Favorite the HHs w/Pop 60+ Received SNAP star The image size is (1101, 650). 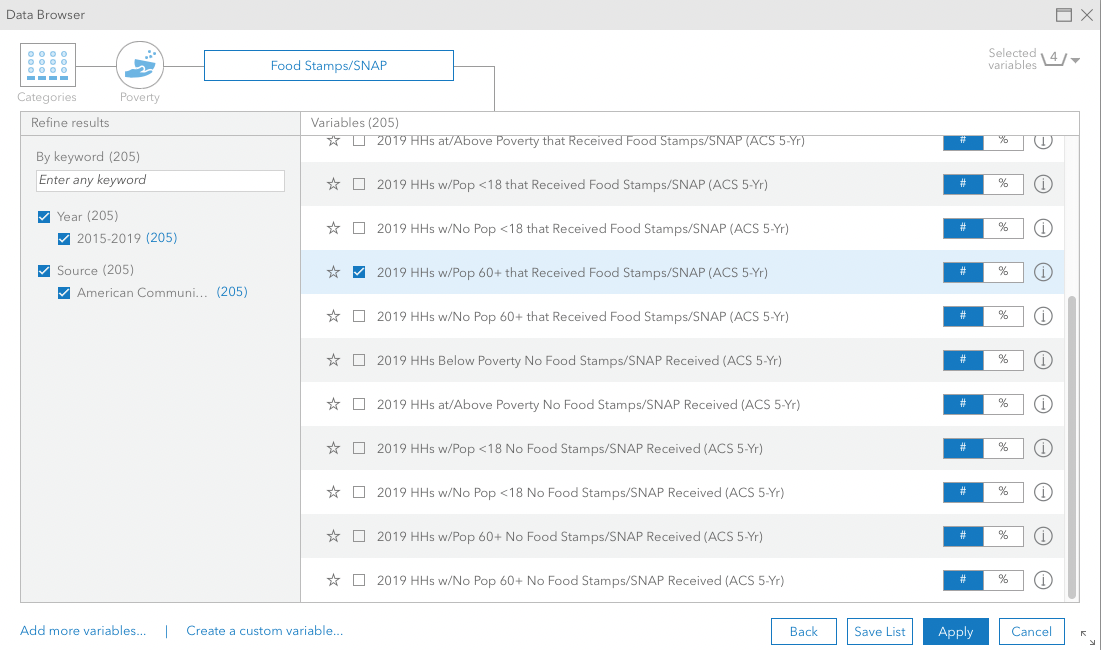tap(334, 272)
